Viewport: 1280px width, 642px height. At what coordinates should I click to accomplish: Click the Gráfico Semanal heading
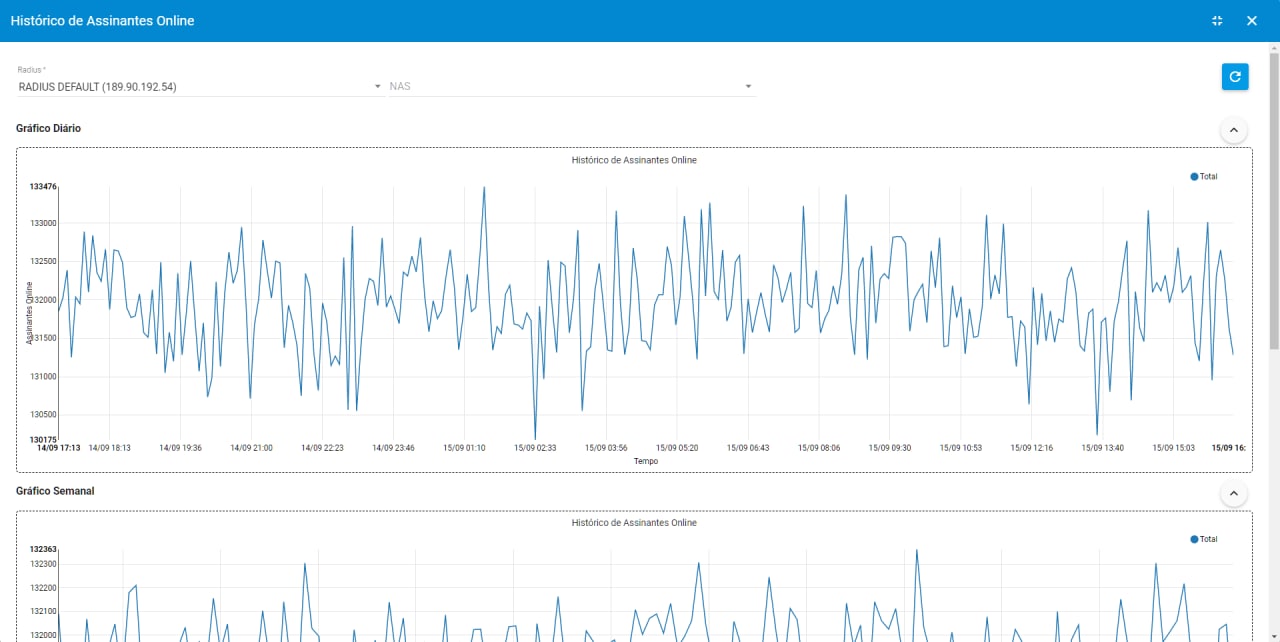pyautogui.click(x=55, y=491)
